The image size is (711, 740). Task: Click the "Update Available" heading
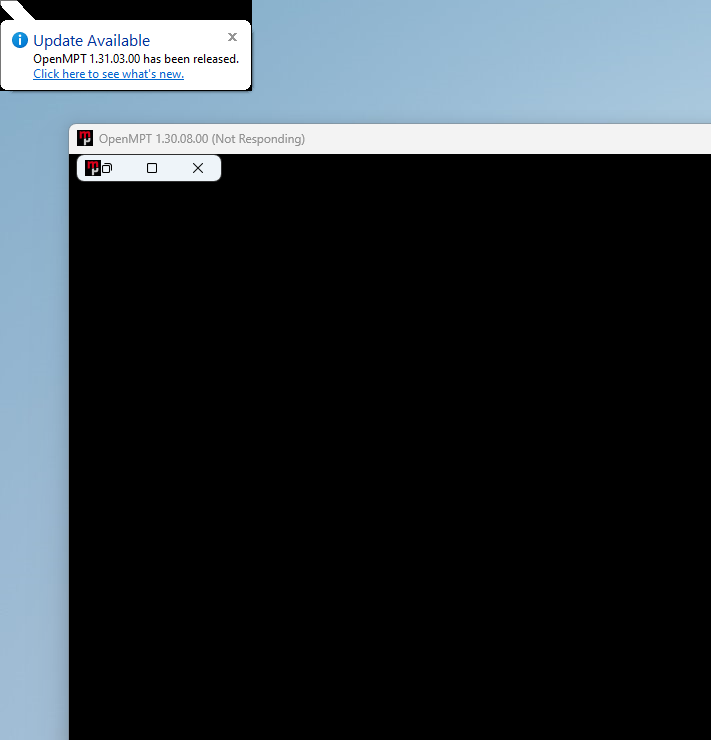pyautogui.click(x=91, y=41)
